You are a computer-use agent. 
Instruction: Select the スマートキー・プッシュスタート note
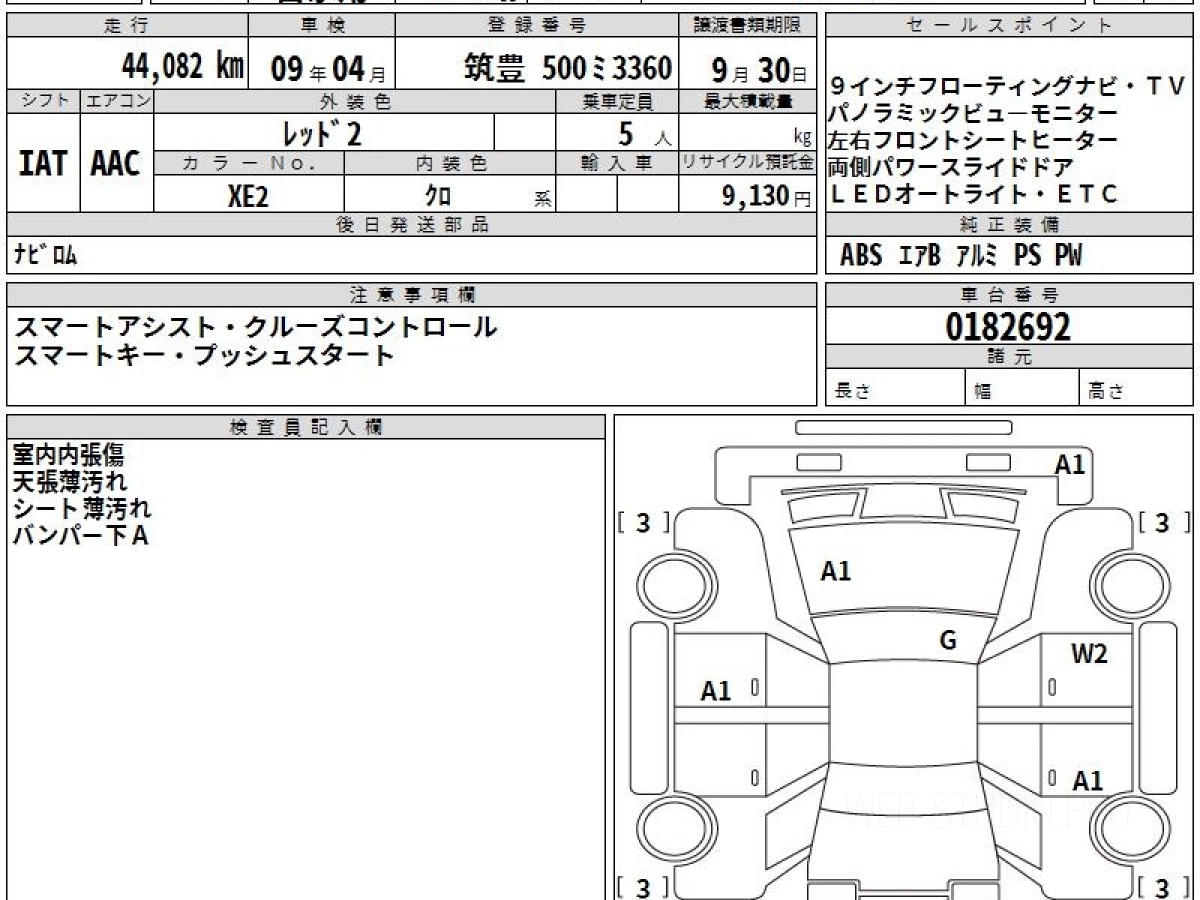[x=204, y=354]
